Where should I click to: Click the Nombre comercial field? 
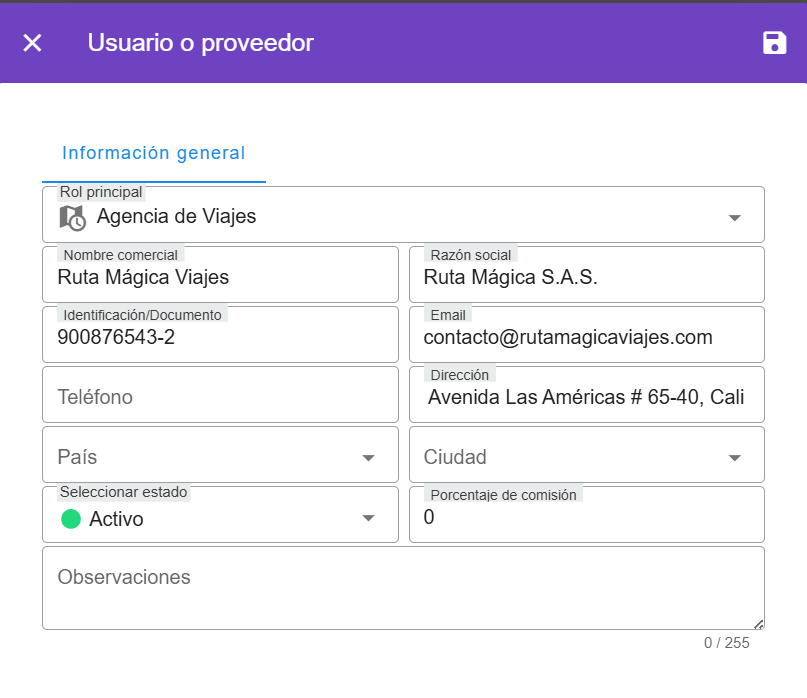[220, 278]
